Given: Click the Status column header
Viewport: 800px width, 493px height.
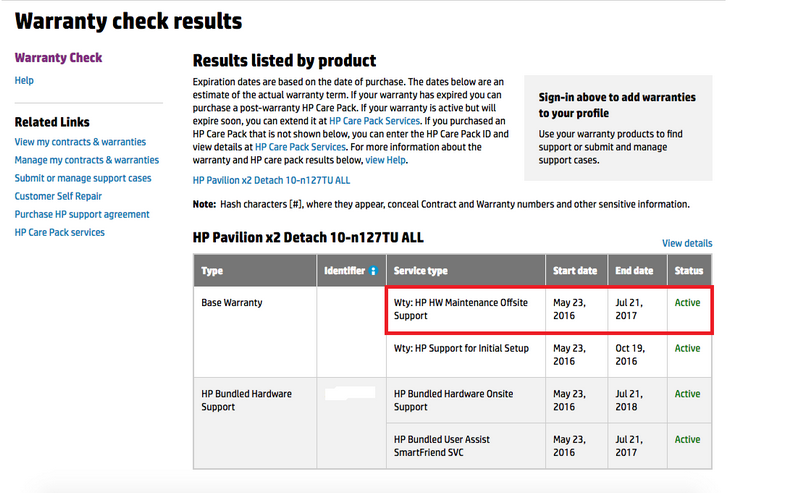Looking at the screenshot, I should click(x=688, y=271).
